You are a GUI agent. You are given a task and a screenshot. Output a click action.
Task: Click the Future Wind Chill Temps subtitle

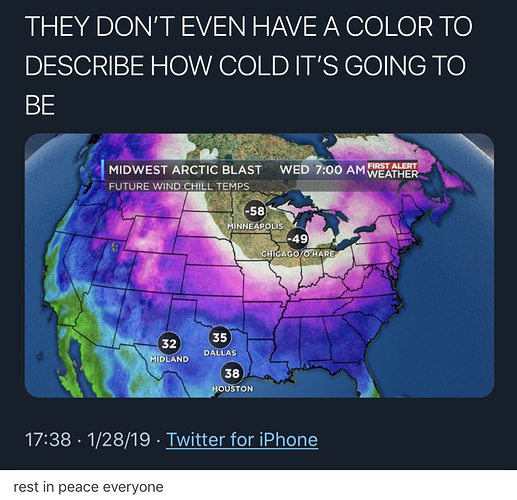click(179, 186)
